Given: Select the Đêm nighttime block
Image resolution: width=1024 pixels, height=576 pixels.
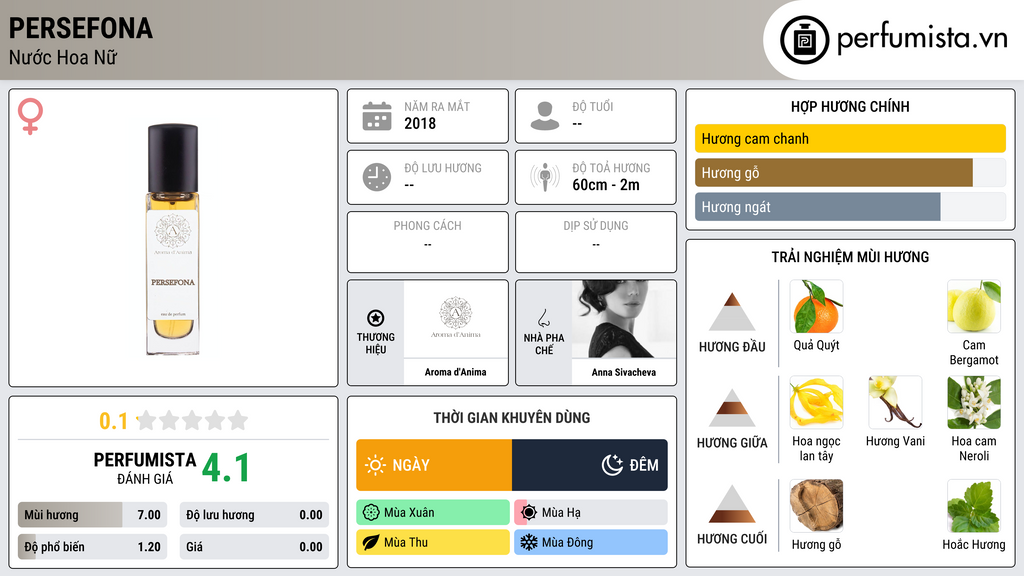Looking at the screenshot, I should tap(590, 465).
